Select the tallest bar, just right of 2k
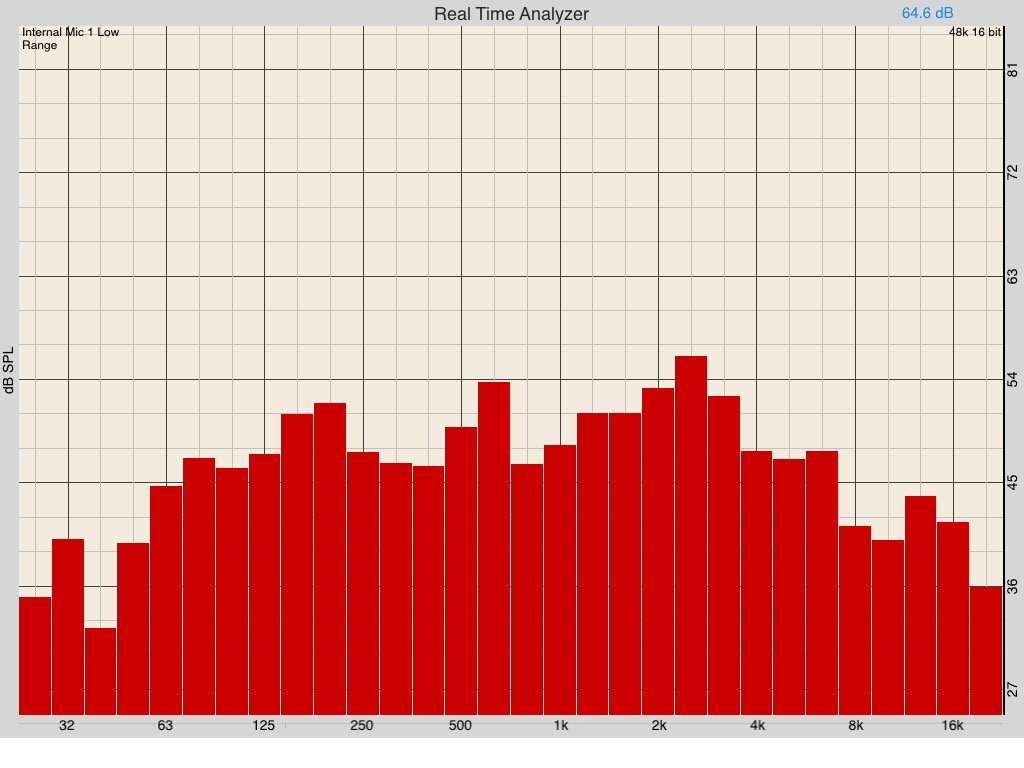Screen dimensions: 1024x768 691,534
